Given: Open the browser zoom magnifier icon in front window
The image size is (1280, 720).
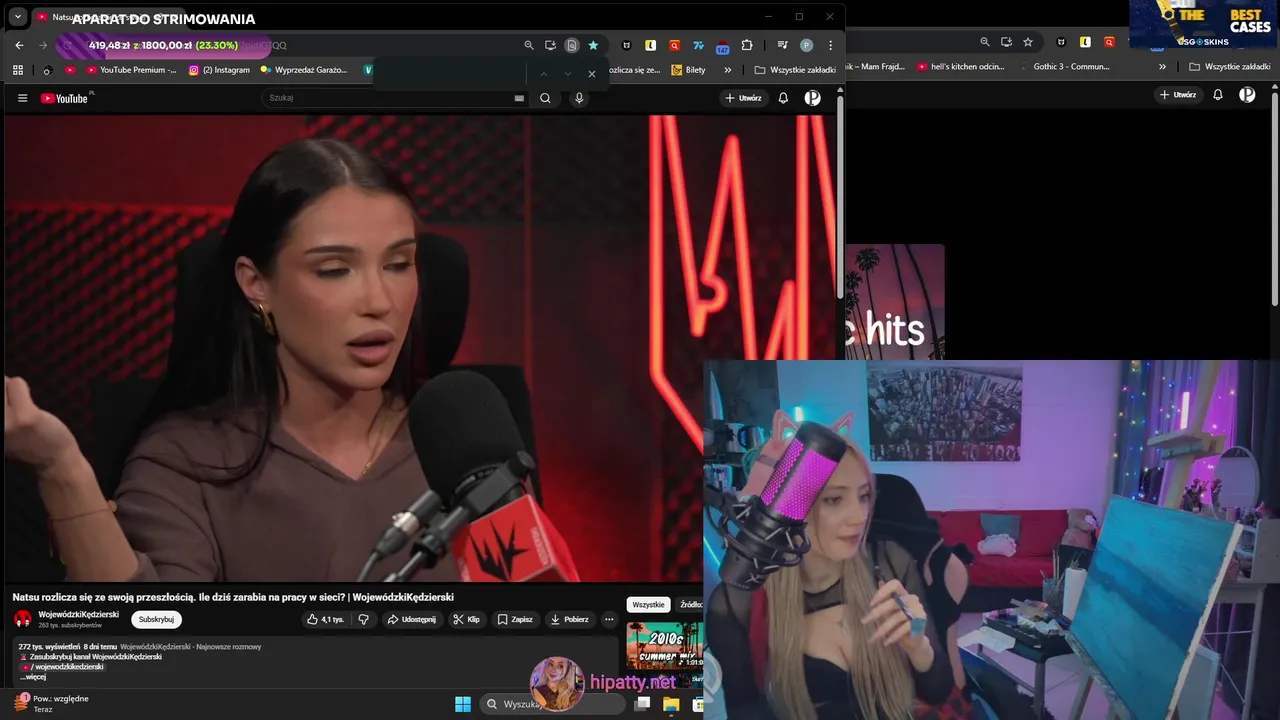Looking at the screenshot, I should (x=529, y=45).
